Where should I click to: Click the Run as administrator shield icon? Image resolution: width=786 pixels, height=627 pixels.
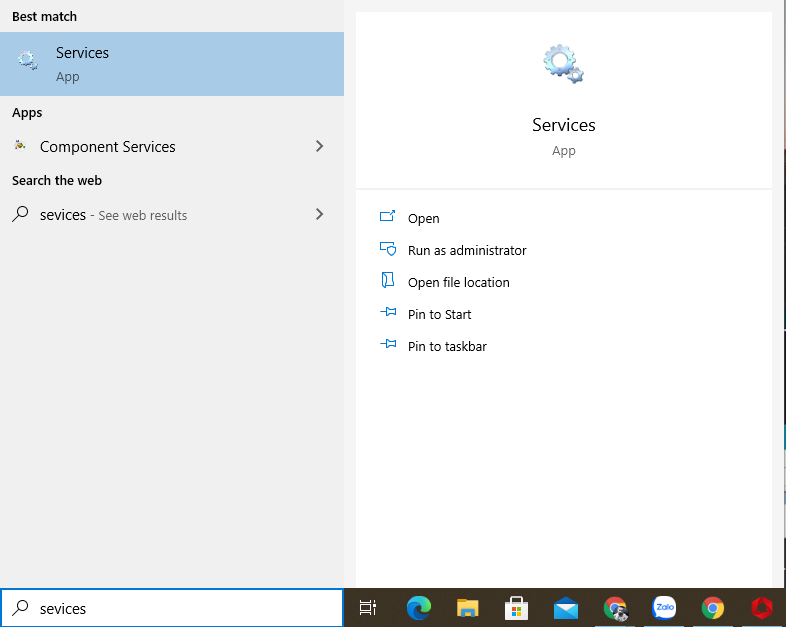388,249
